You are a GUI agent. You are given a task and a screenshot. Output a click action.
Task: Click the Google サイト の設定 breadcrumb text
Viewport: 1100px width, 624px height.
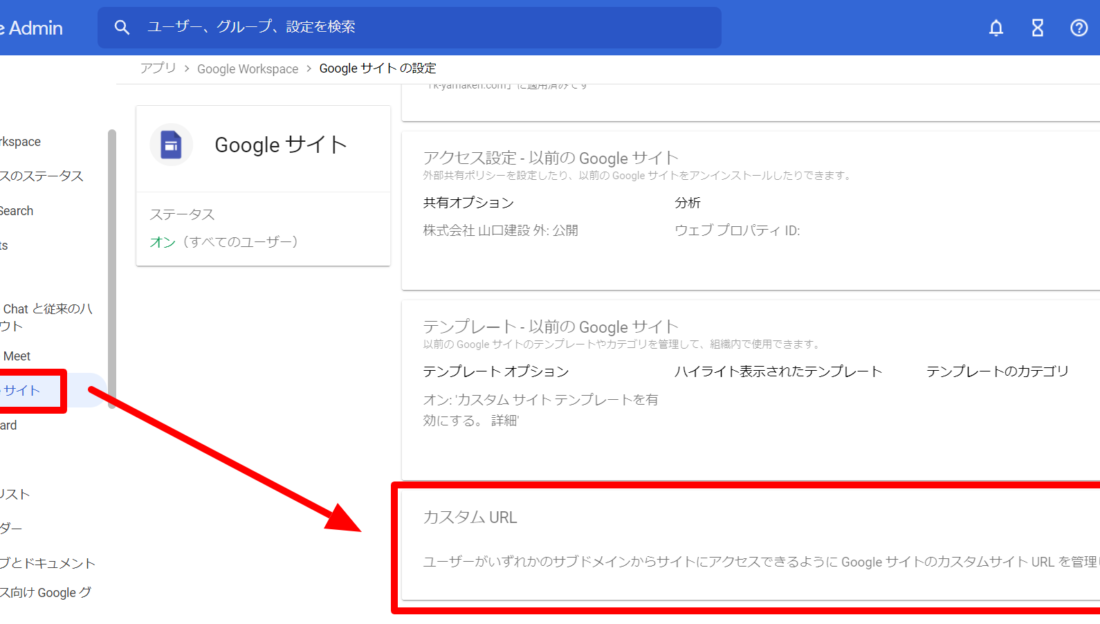click(377, 68)
